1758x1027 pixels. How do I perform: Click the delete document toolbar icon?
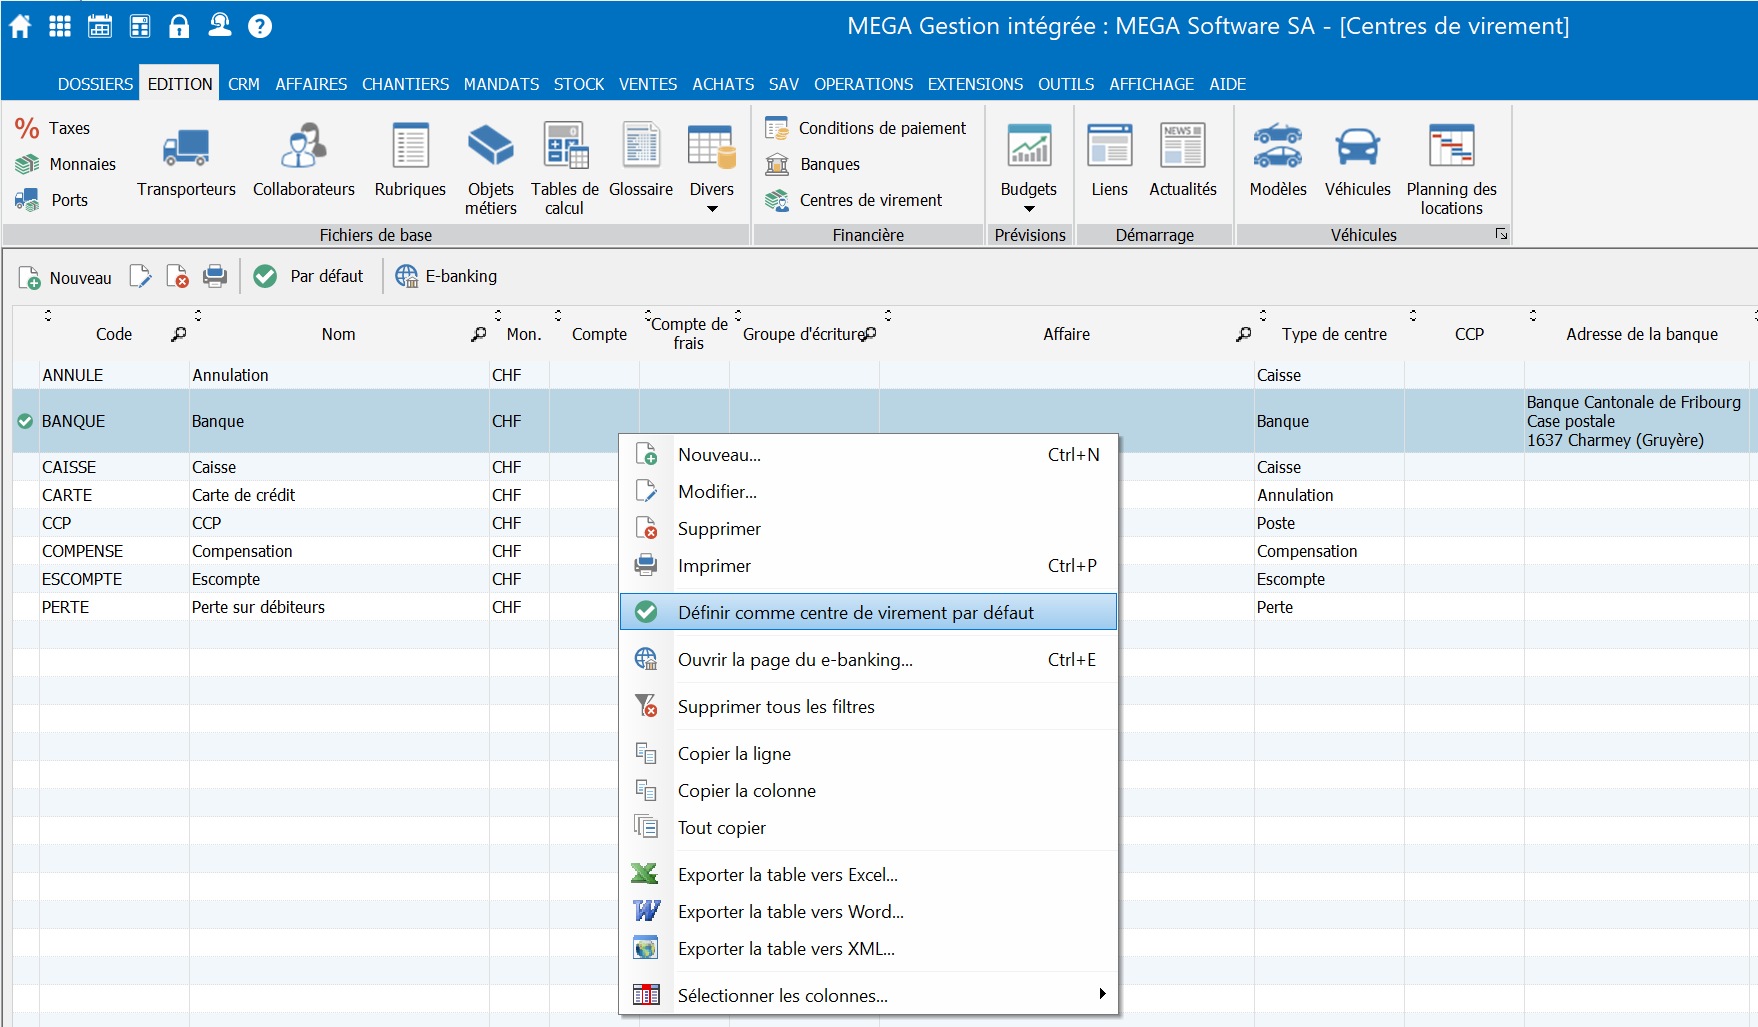(177, 277)
